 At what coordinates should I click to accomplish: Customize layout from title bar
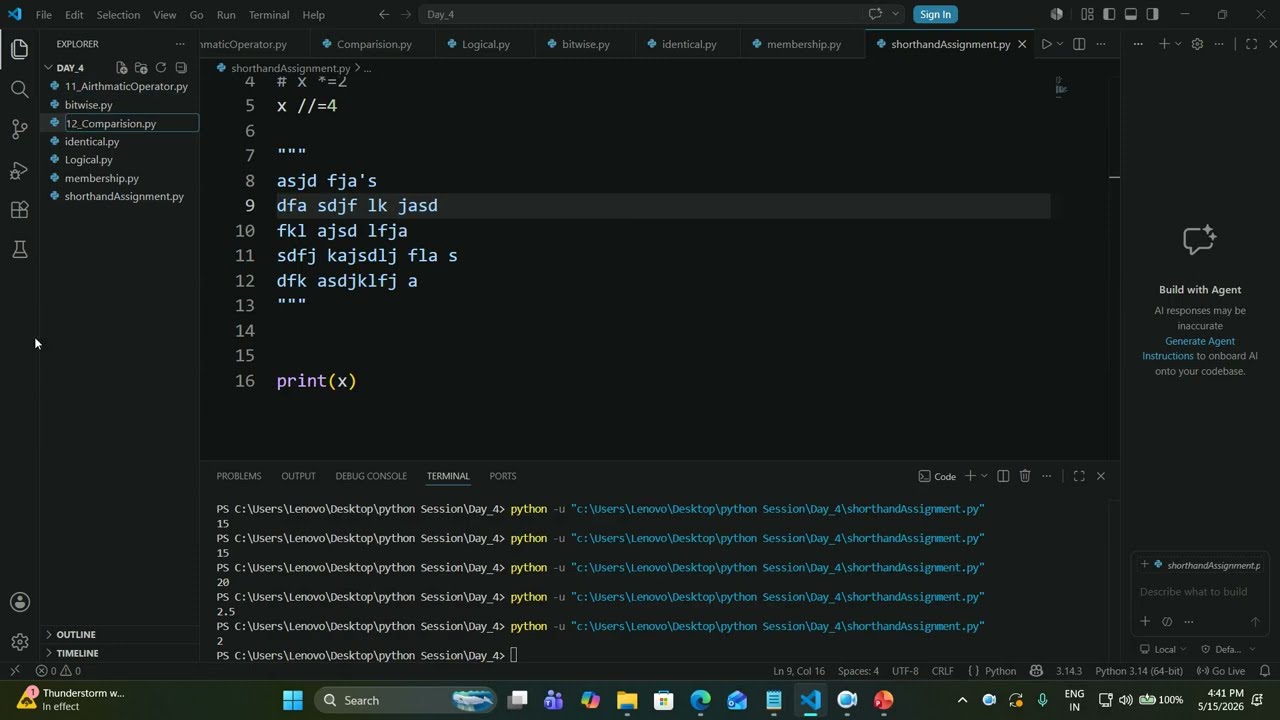tap(1087, 14)
